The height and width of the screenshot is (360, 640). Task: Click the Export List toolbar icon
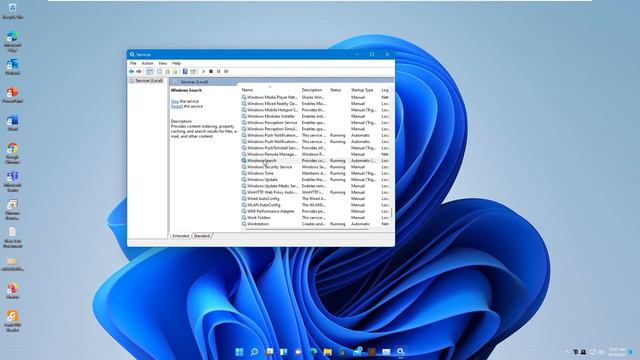[x=175, y=71]
